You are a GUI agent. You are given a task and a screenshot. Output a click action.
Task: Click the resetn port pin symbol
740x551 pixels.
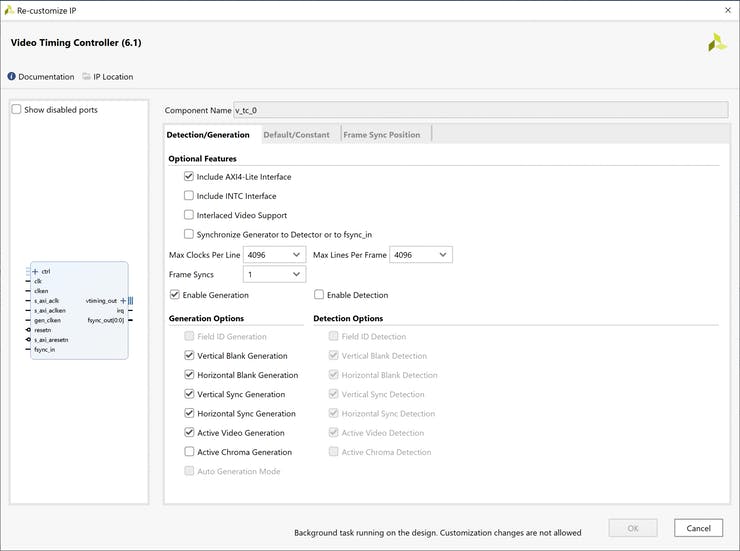[x=27, y=330]
